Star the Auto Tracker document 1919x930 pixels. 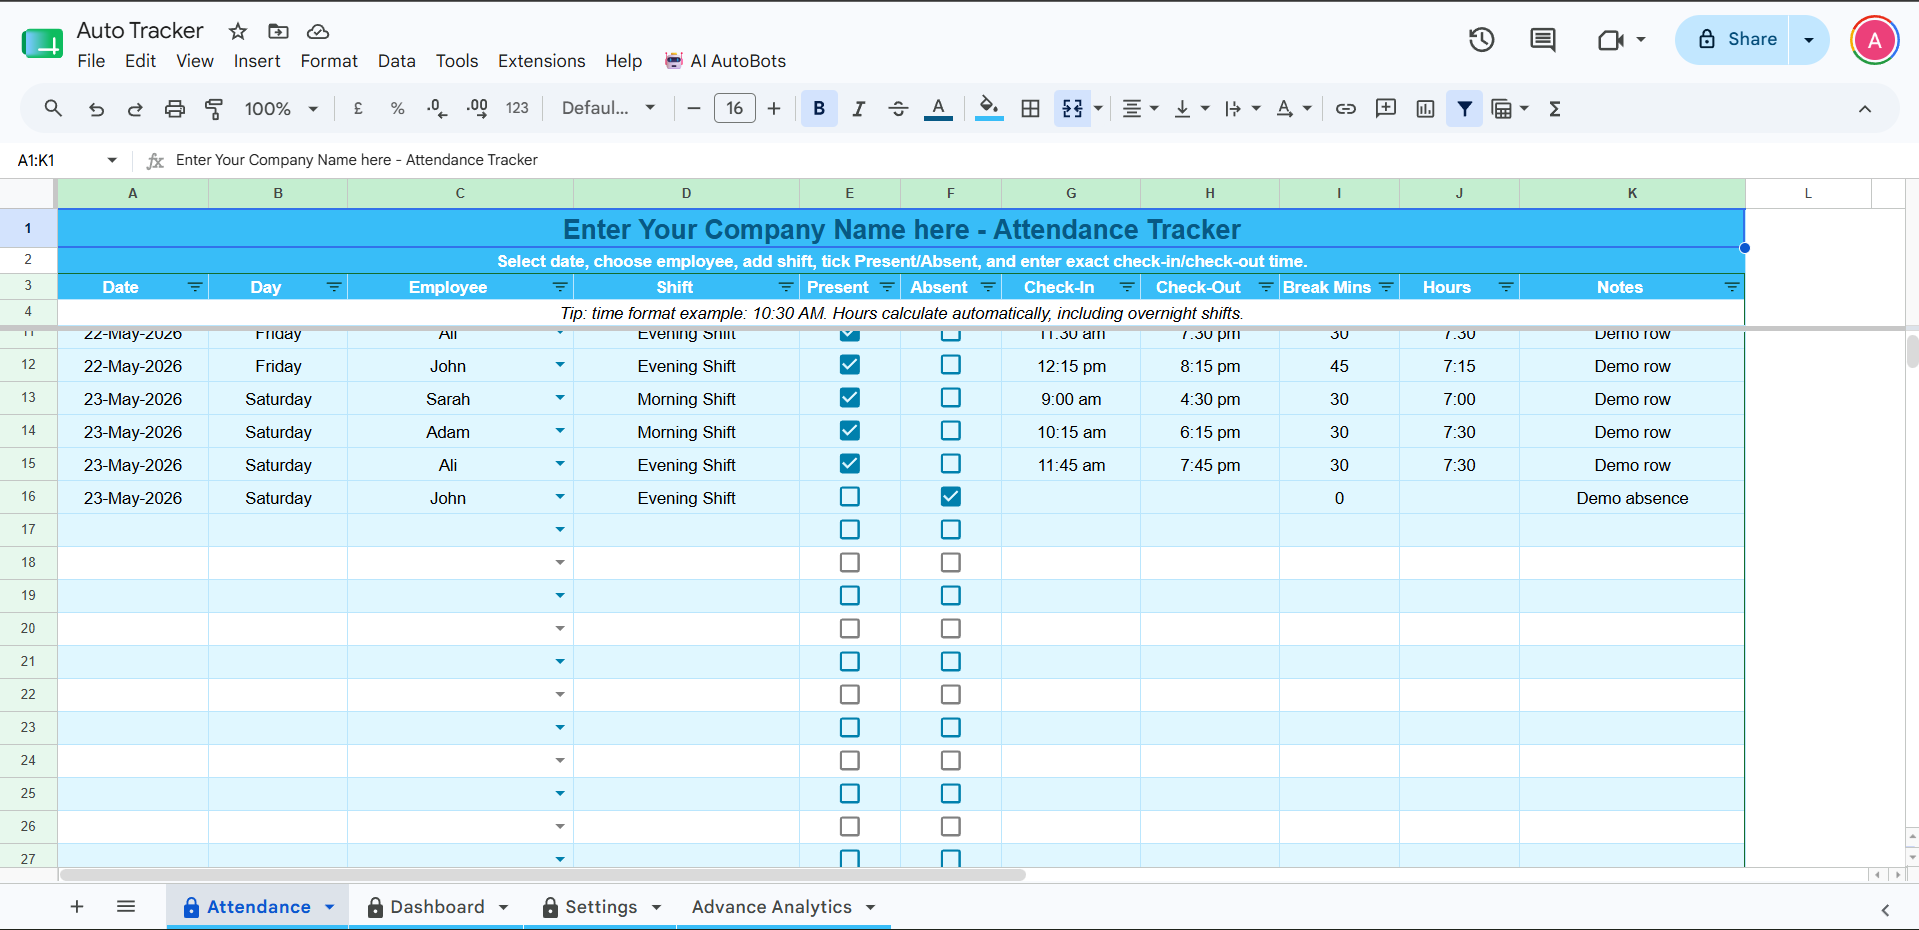click(238, 31)
